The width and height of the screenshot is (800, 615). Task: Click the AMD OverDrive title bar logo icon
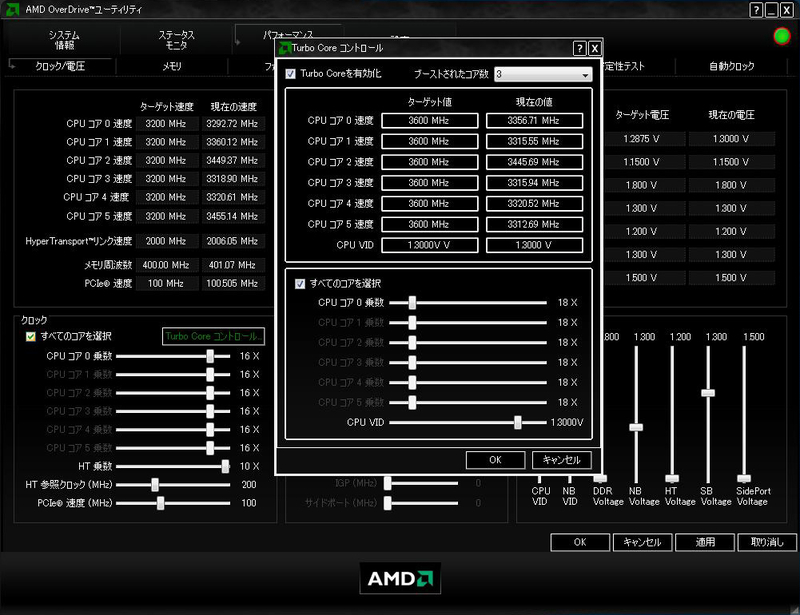(x=12, y=9)
